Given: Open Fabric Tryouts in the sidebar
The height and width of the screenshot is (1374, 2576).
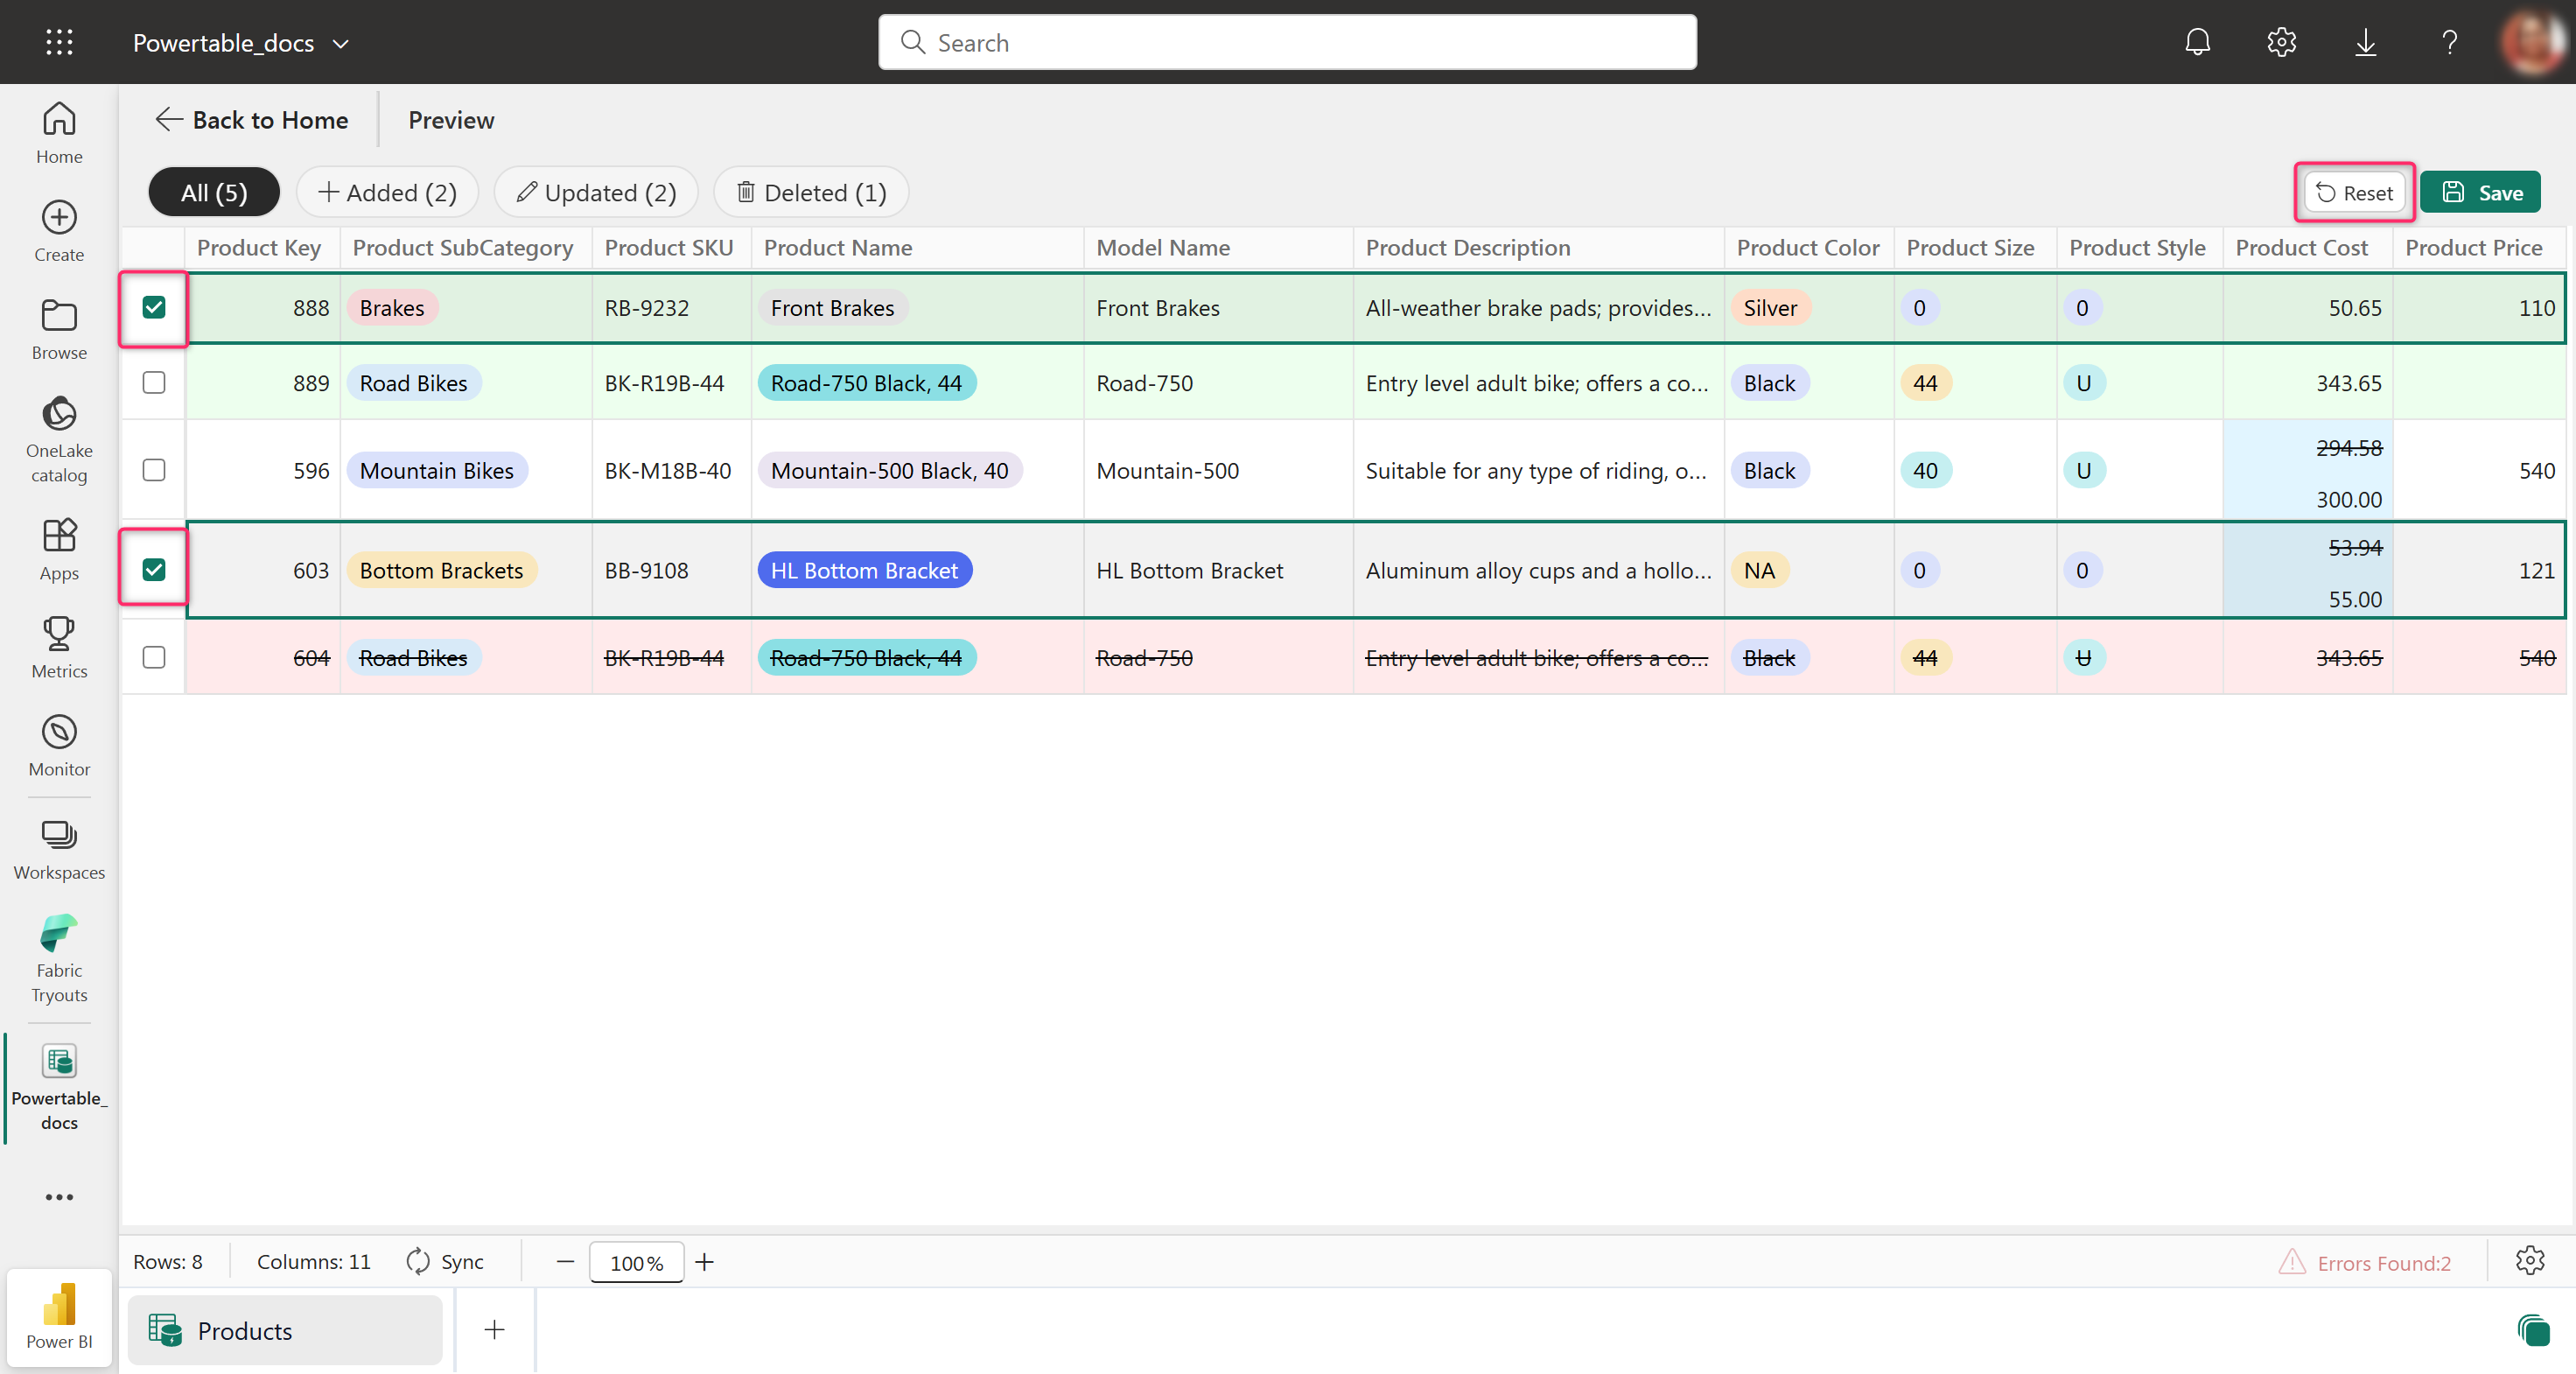Looking at the screenshot, I should [x=59, y=958].
